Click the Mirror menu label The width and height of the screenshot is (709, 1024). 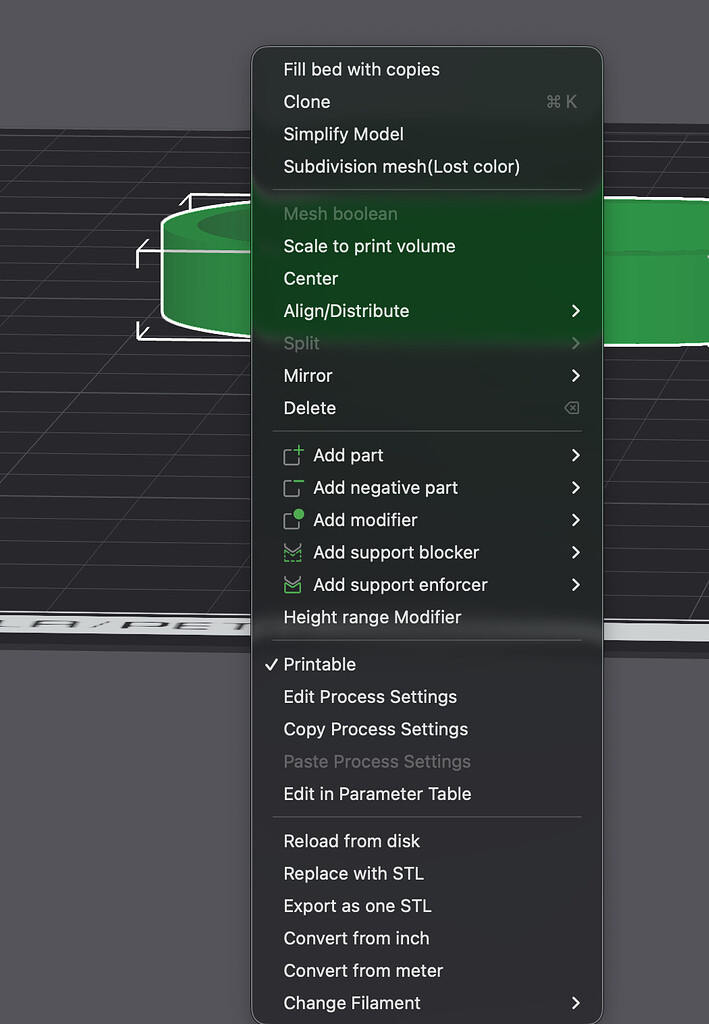tap(307, 376)
